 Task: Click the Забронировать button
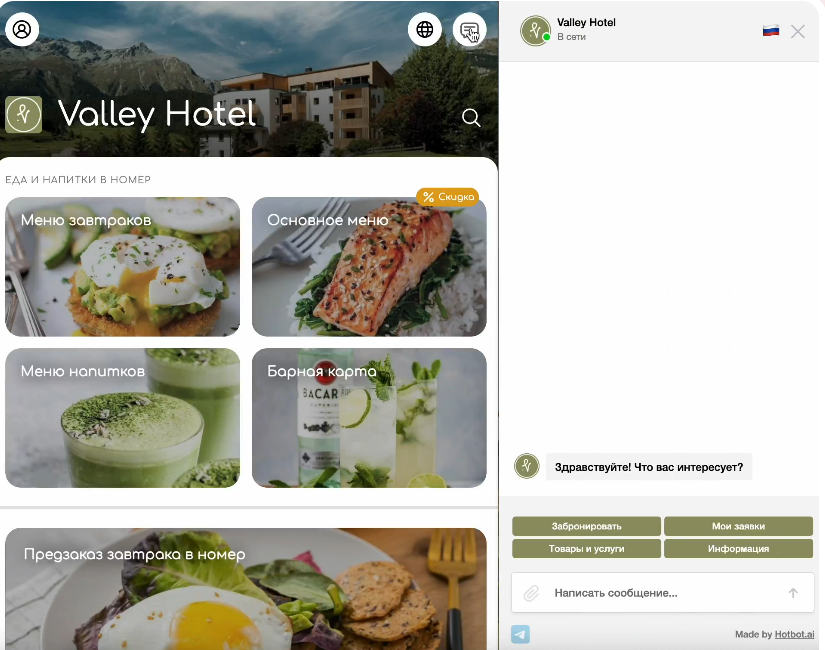pos(586,526)
